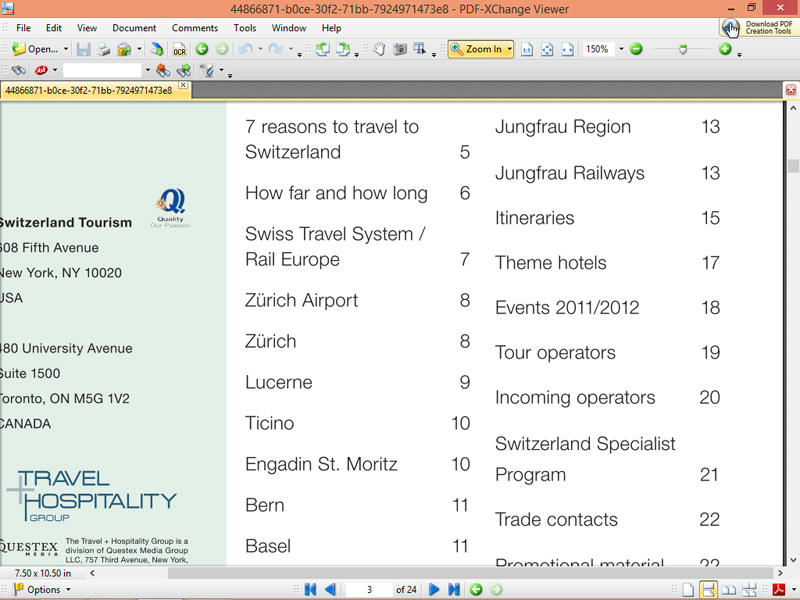Enable Single Page layout
Viewport: 800px width, 600px height.
[688, 590]
